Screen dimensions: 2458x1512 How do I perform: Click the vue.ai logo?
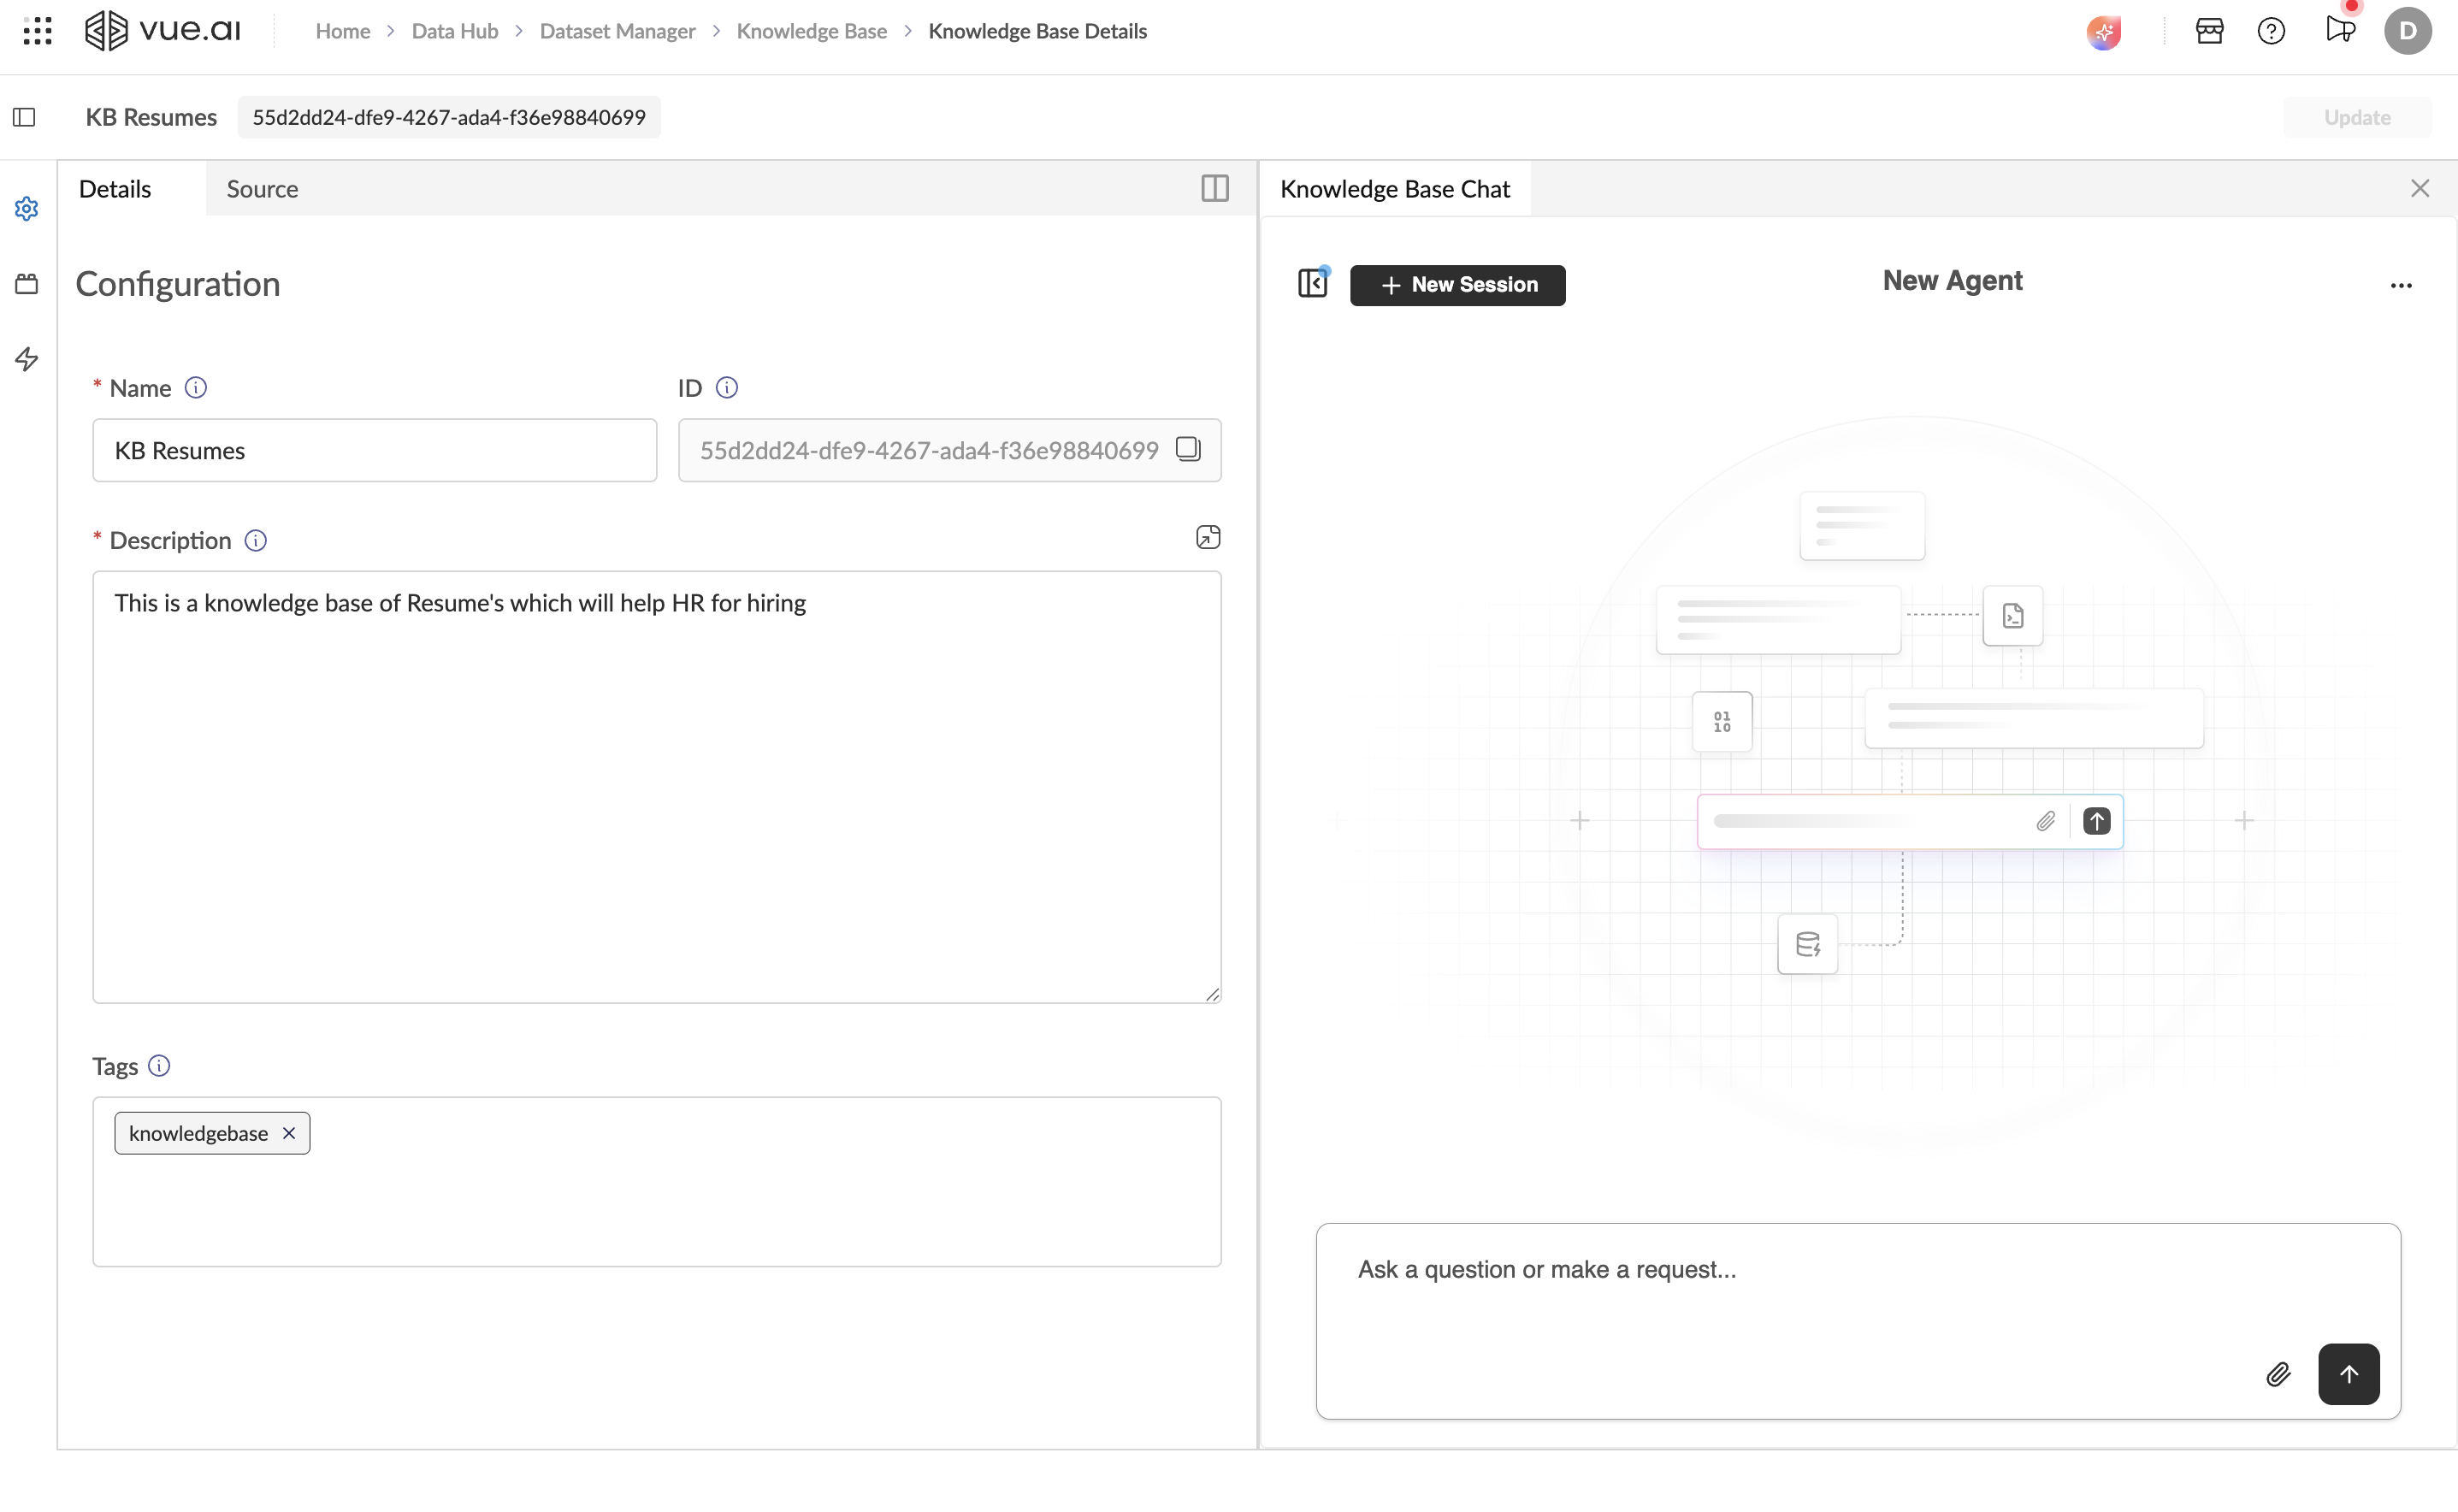(163, 31)
